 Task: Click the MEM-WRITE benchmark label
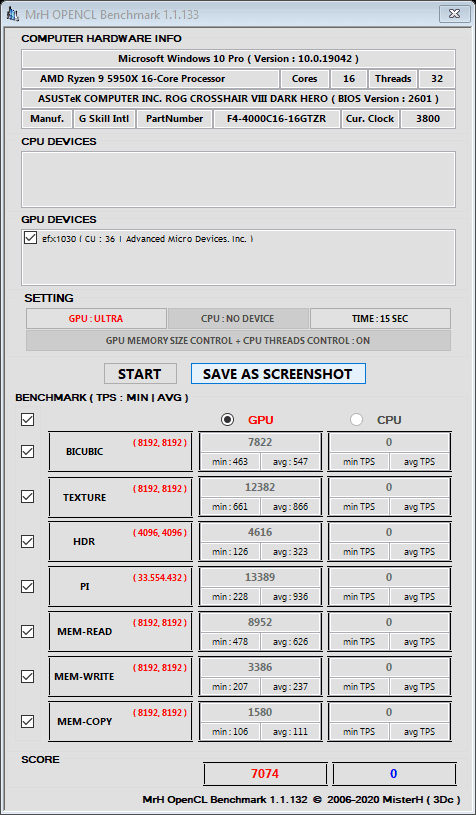point(84,677)
